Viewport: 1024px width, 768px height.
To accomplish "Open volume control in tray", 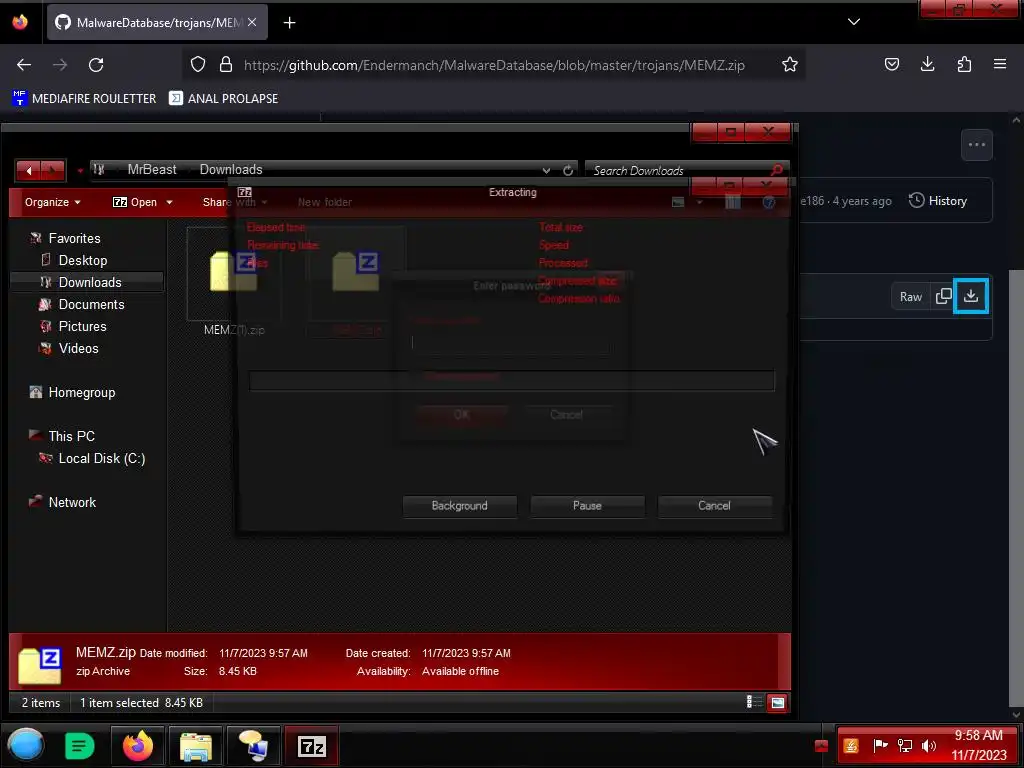I will tap(929, 746).
